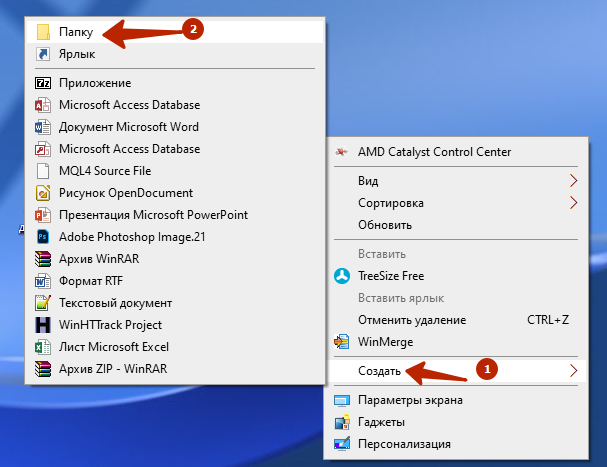Expand the Вид submenu arrow
This screenshot has width=607, height=467.
click(x=573, y=181)
